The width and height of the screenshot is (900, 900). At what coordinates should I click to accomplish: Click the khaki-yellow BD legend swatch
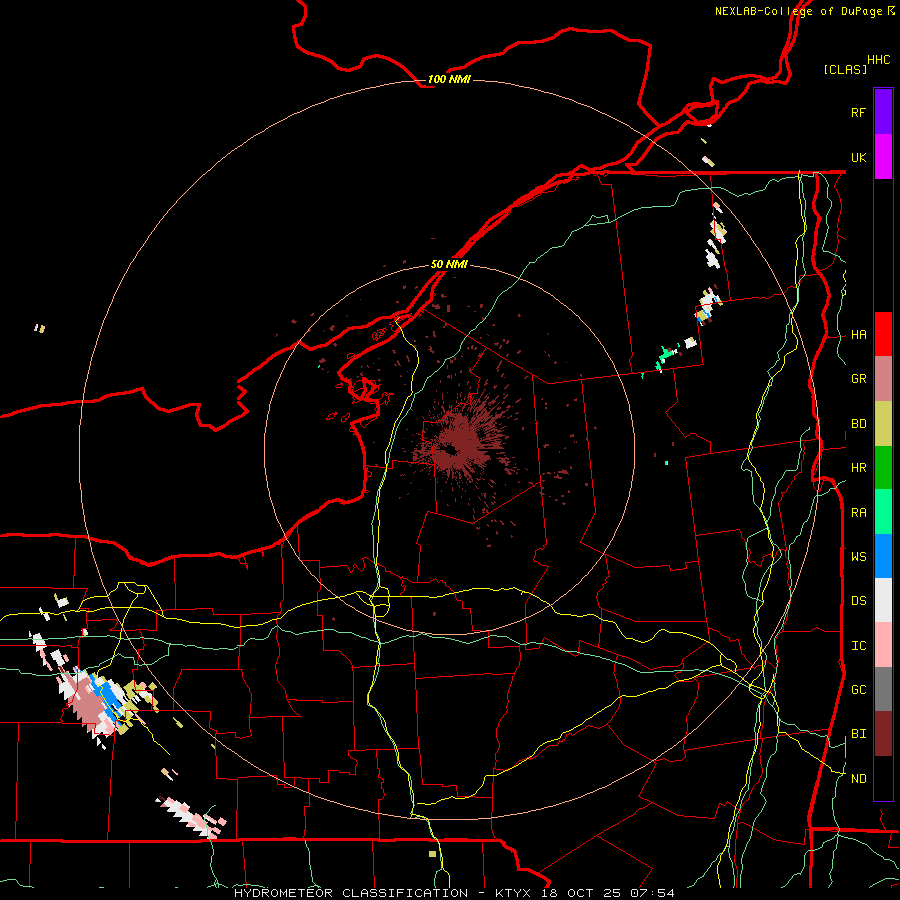point(883,424)
